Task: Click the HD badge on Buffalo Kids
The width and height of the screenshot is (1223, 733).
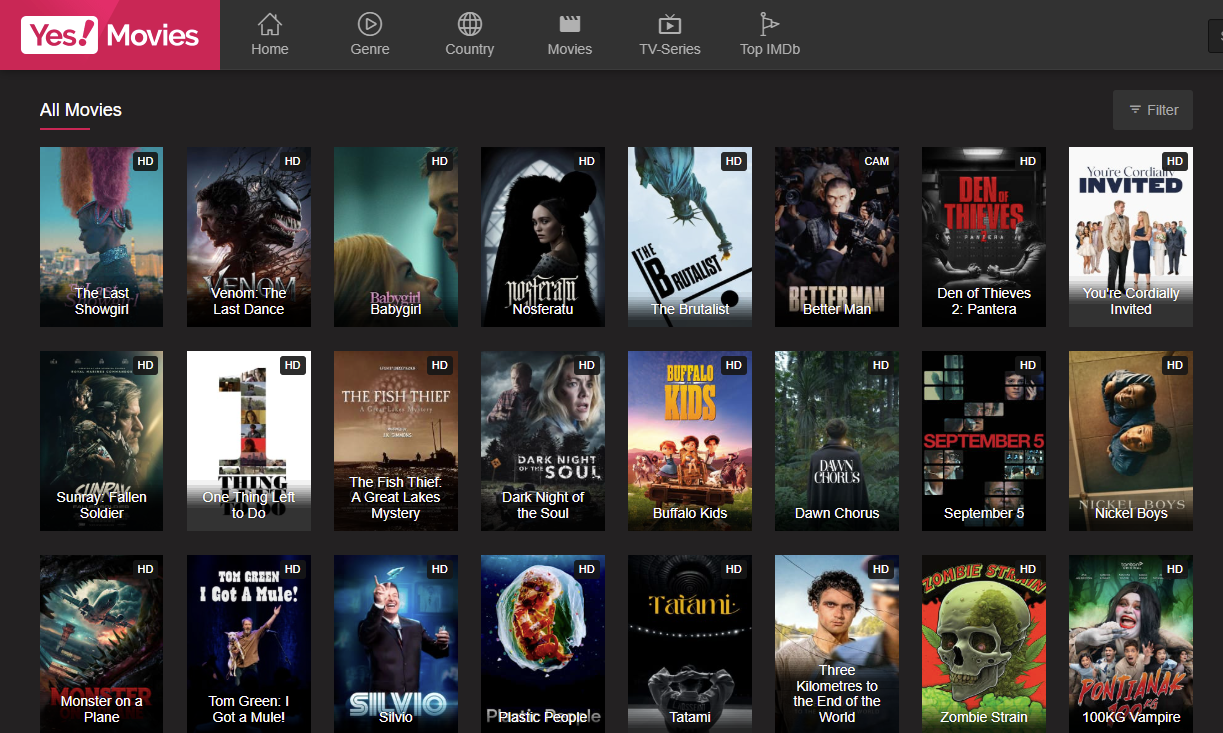Action: (x=734, y=365)
